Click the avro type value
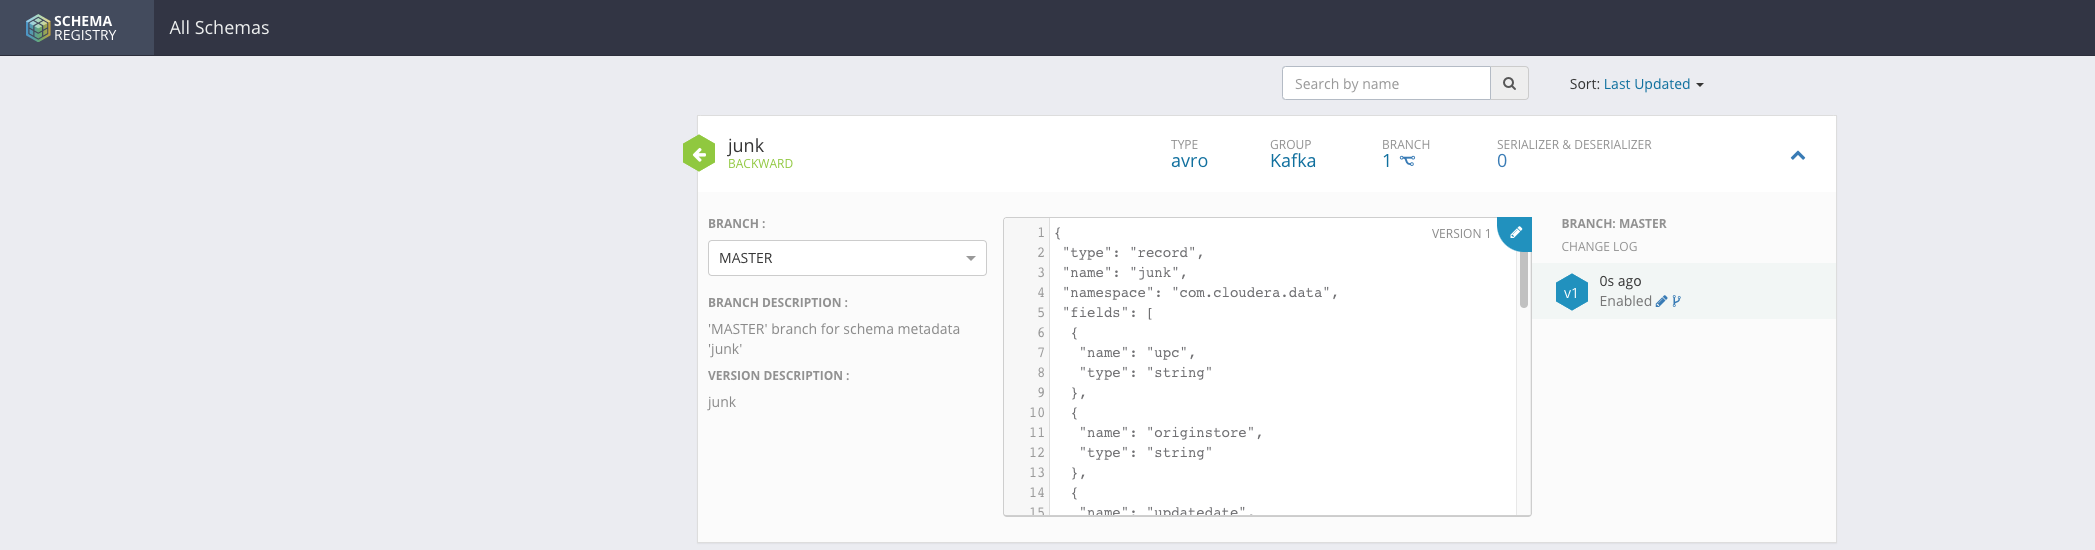This screenshot has width=2095, height=550. point(1189,161)
